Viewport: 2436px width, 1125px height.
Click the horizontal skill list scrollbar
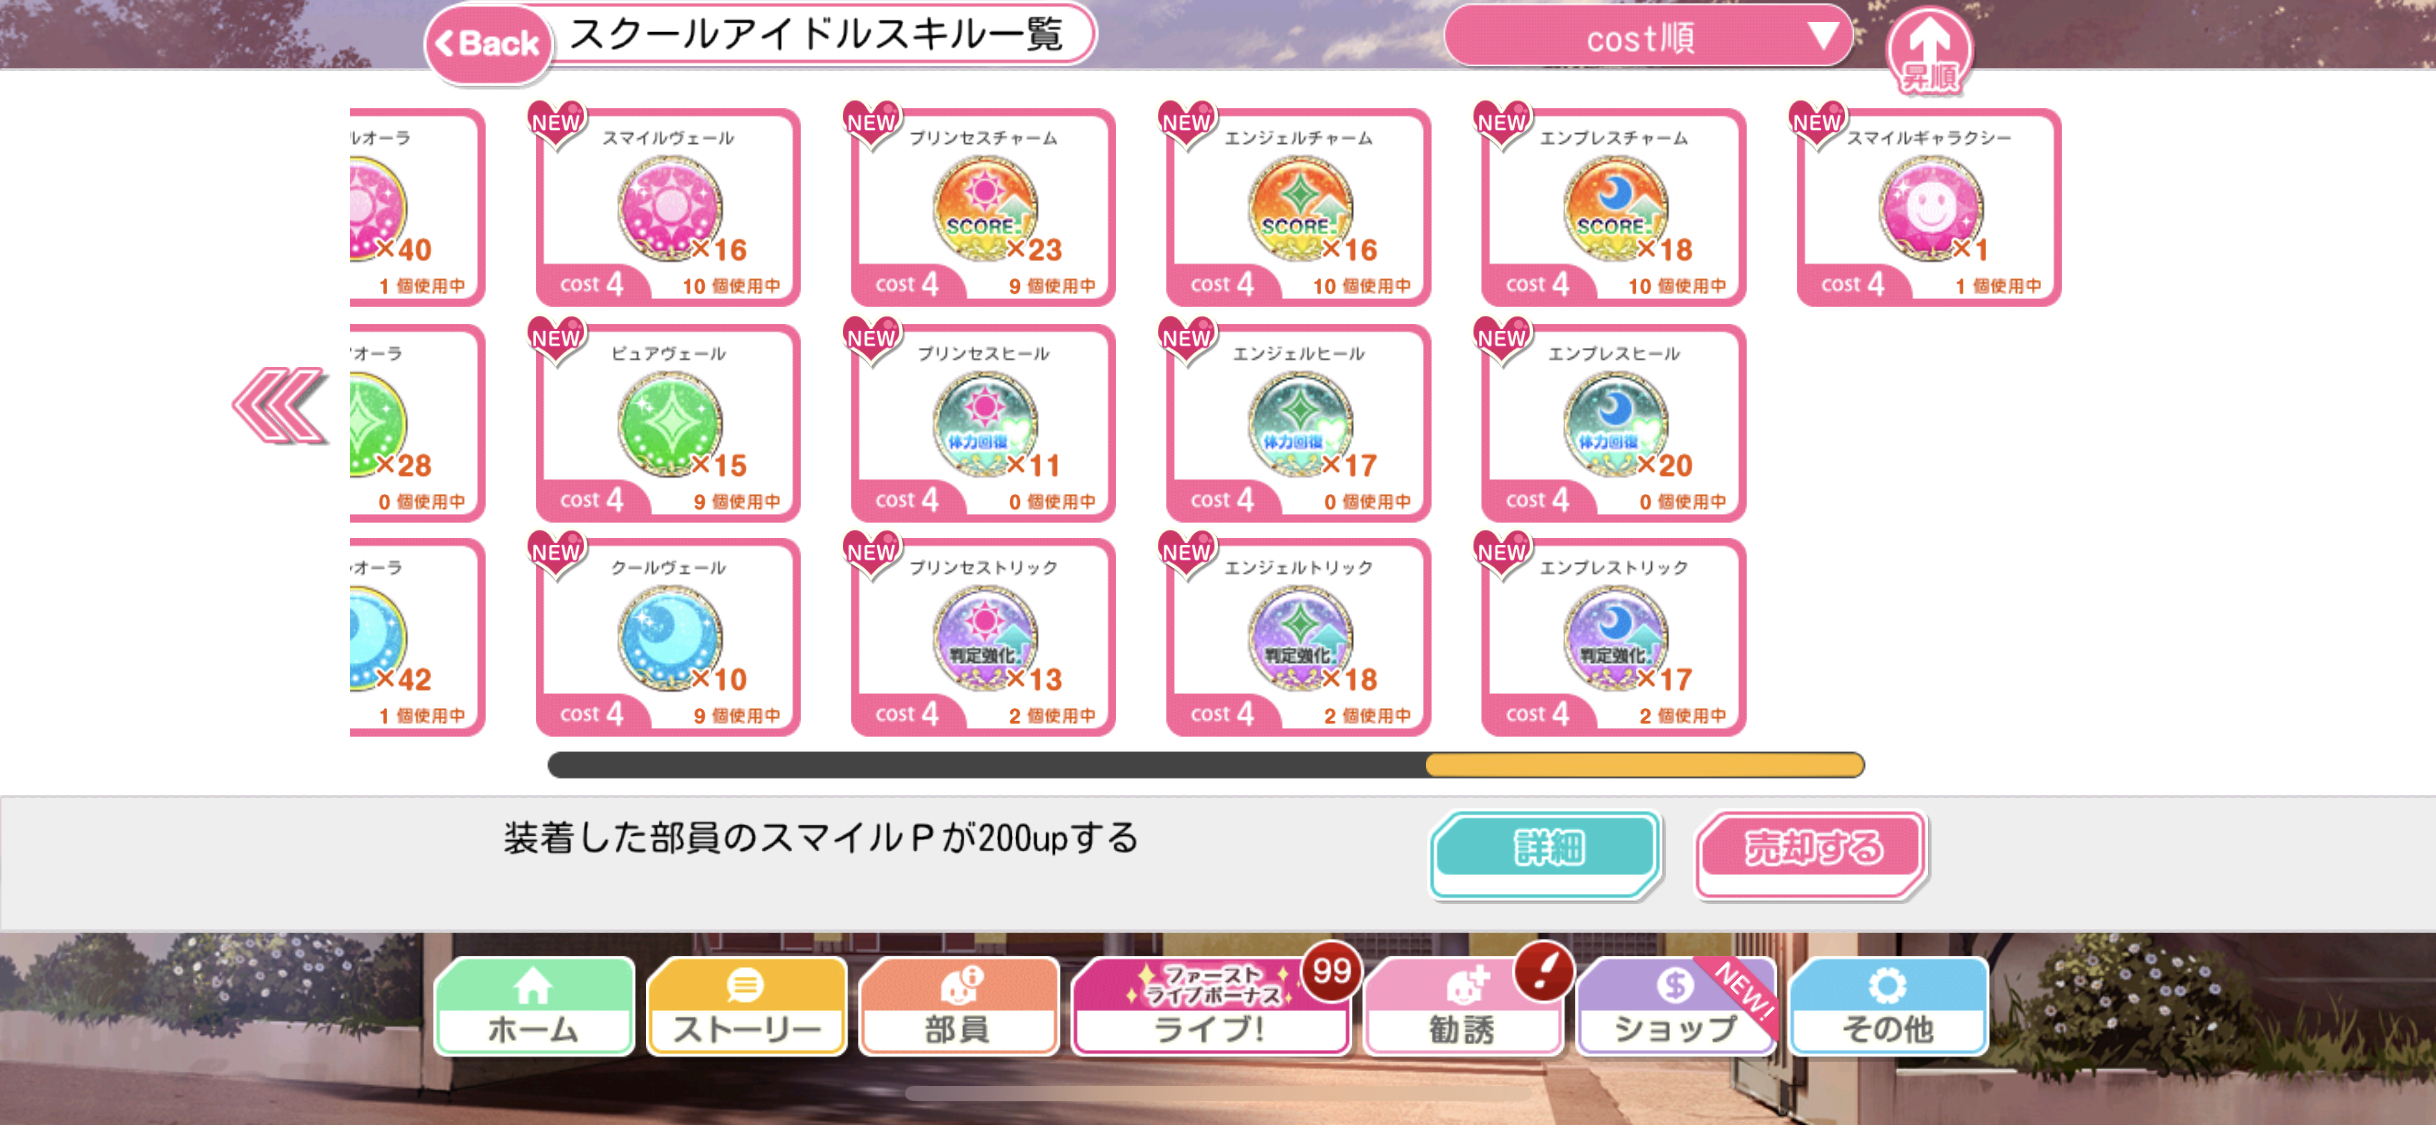(1206, 765)
